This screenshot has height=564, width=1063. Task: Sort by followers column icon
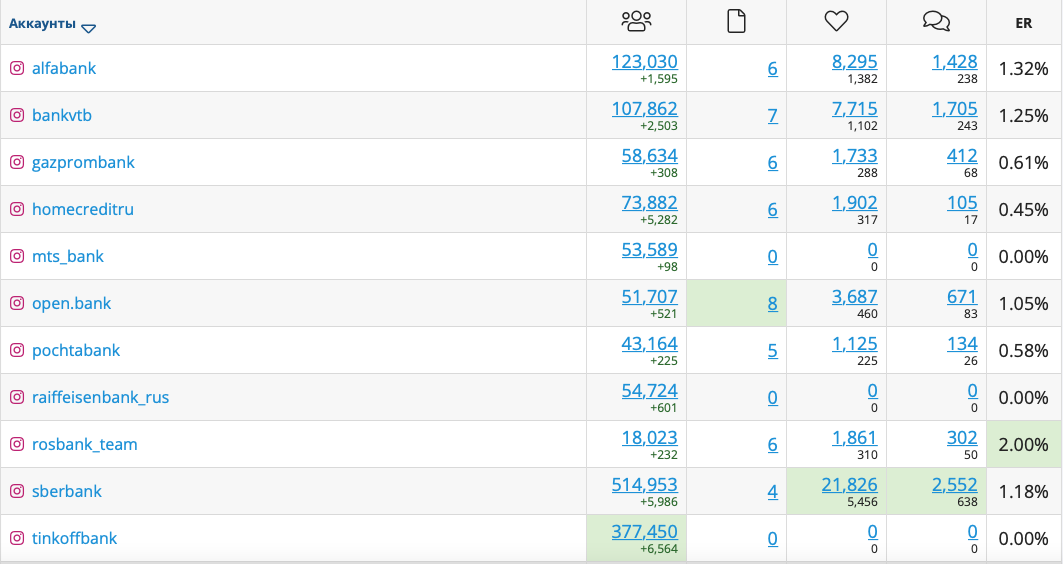coord(636,22)
